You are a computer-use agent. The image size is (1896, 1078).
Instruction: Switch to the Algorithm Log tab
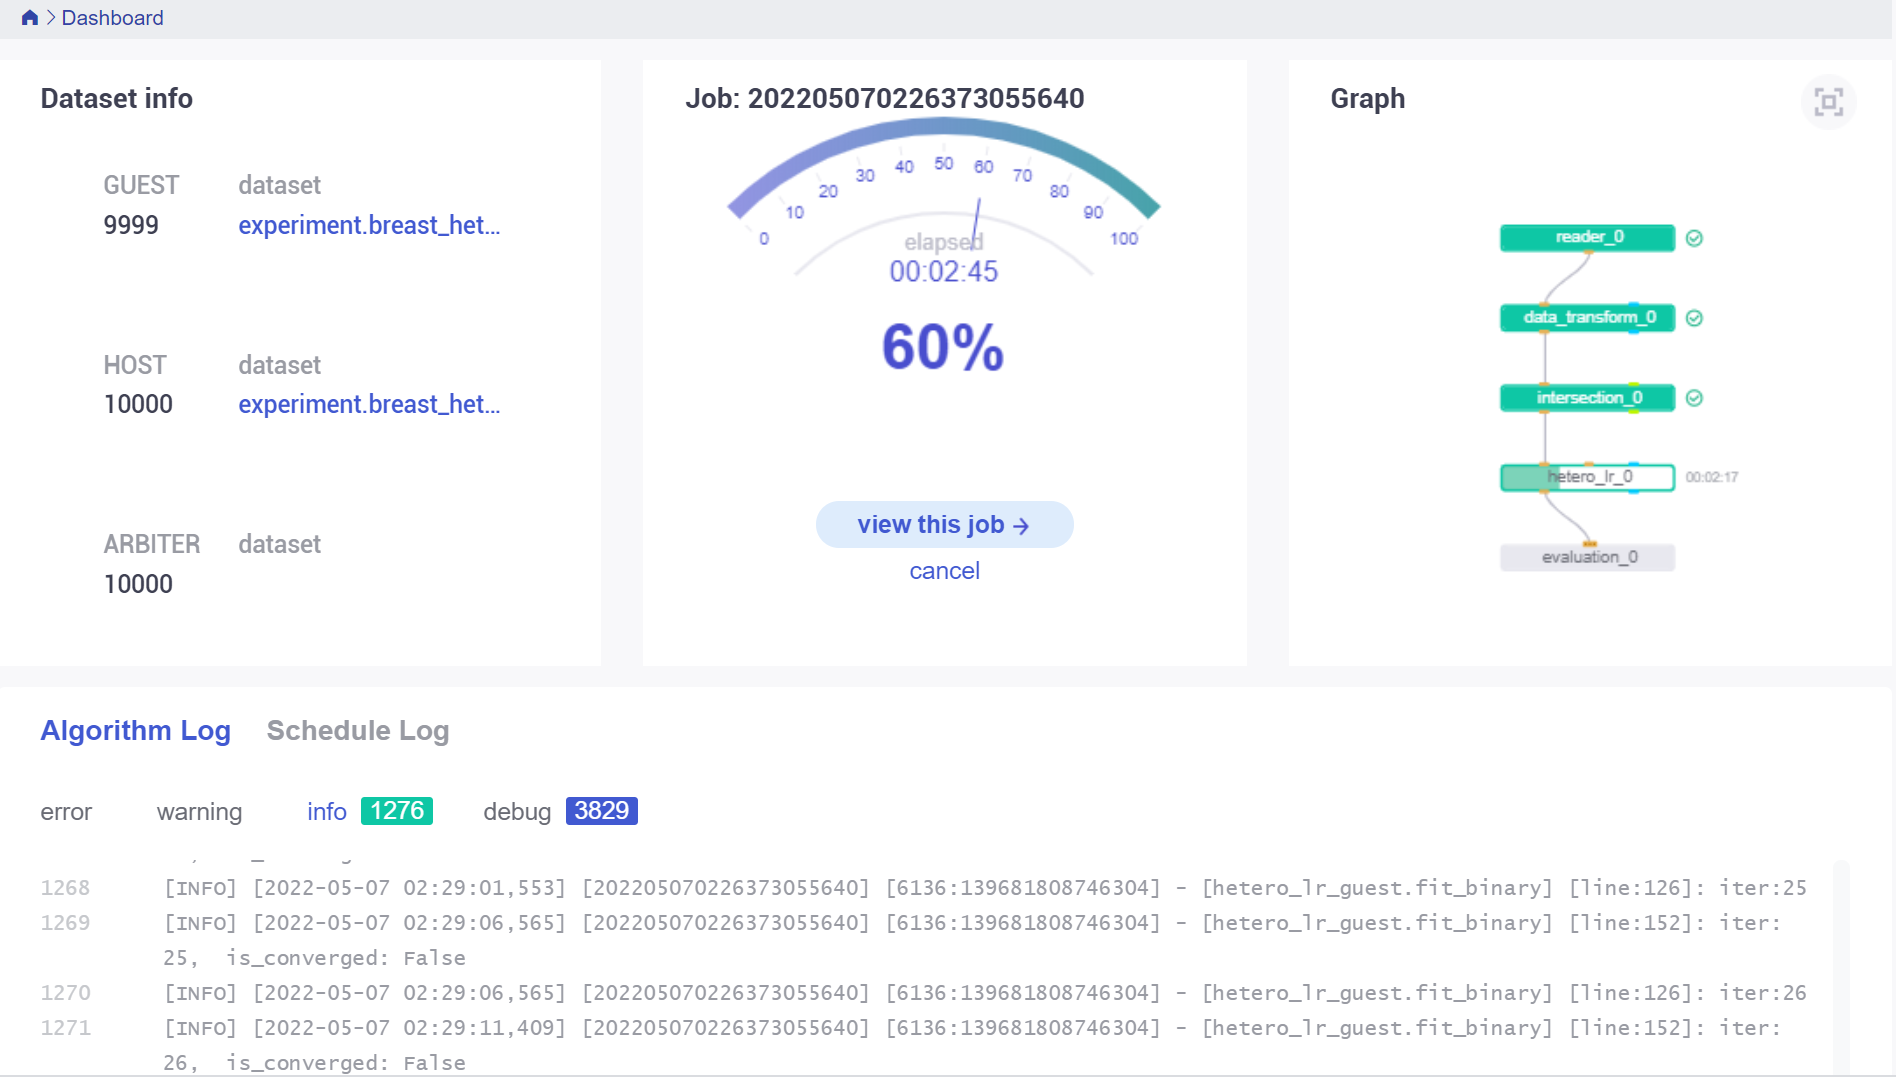point(135,731)
